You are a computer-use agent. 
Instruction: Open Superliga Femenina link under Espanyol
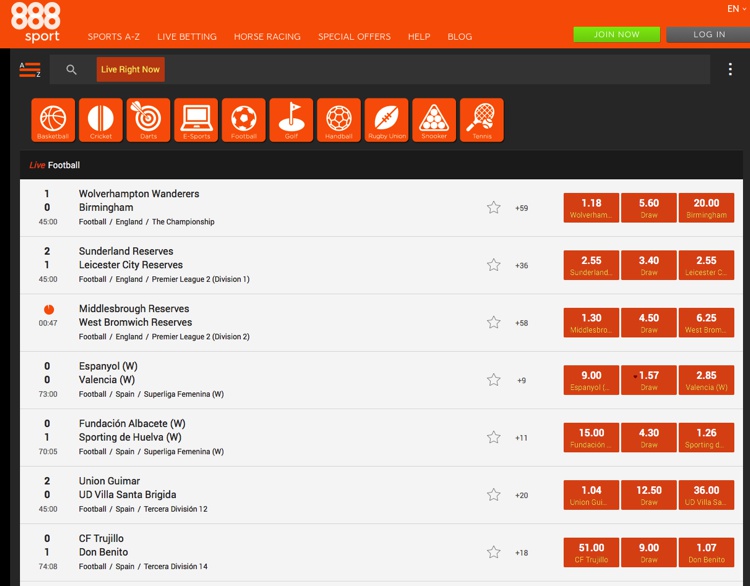184,394
